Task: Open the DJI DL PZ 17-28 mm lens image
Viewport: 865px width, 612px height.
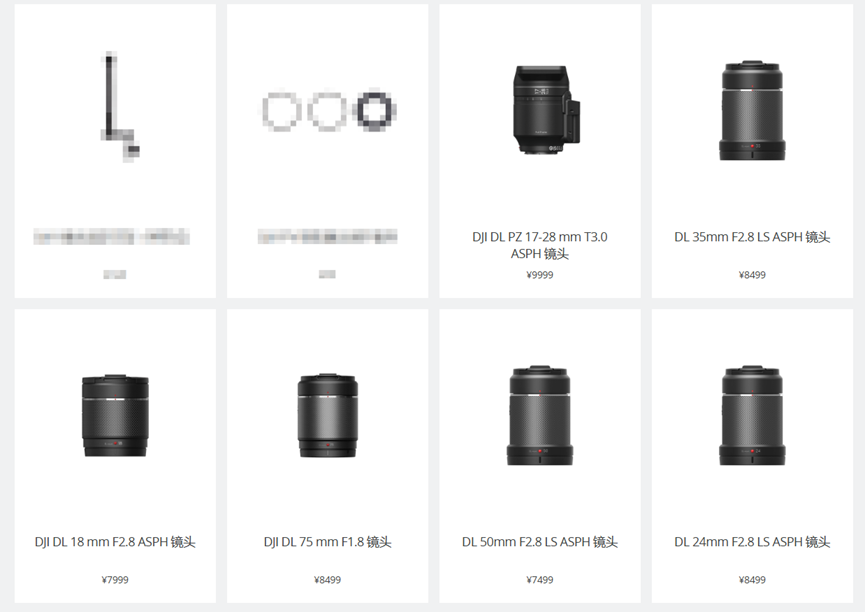Action: [546, 110]
